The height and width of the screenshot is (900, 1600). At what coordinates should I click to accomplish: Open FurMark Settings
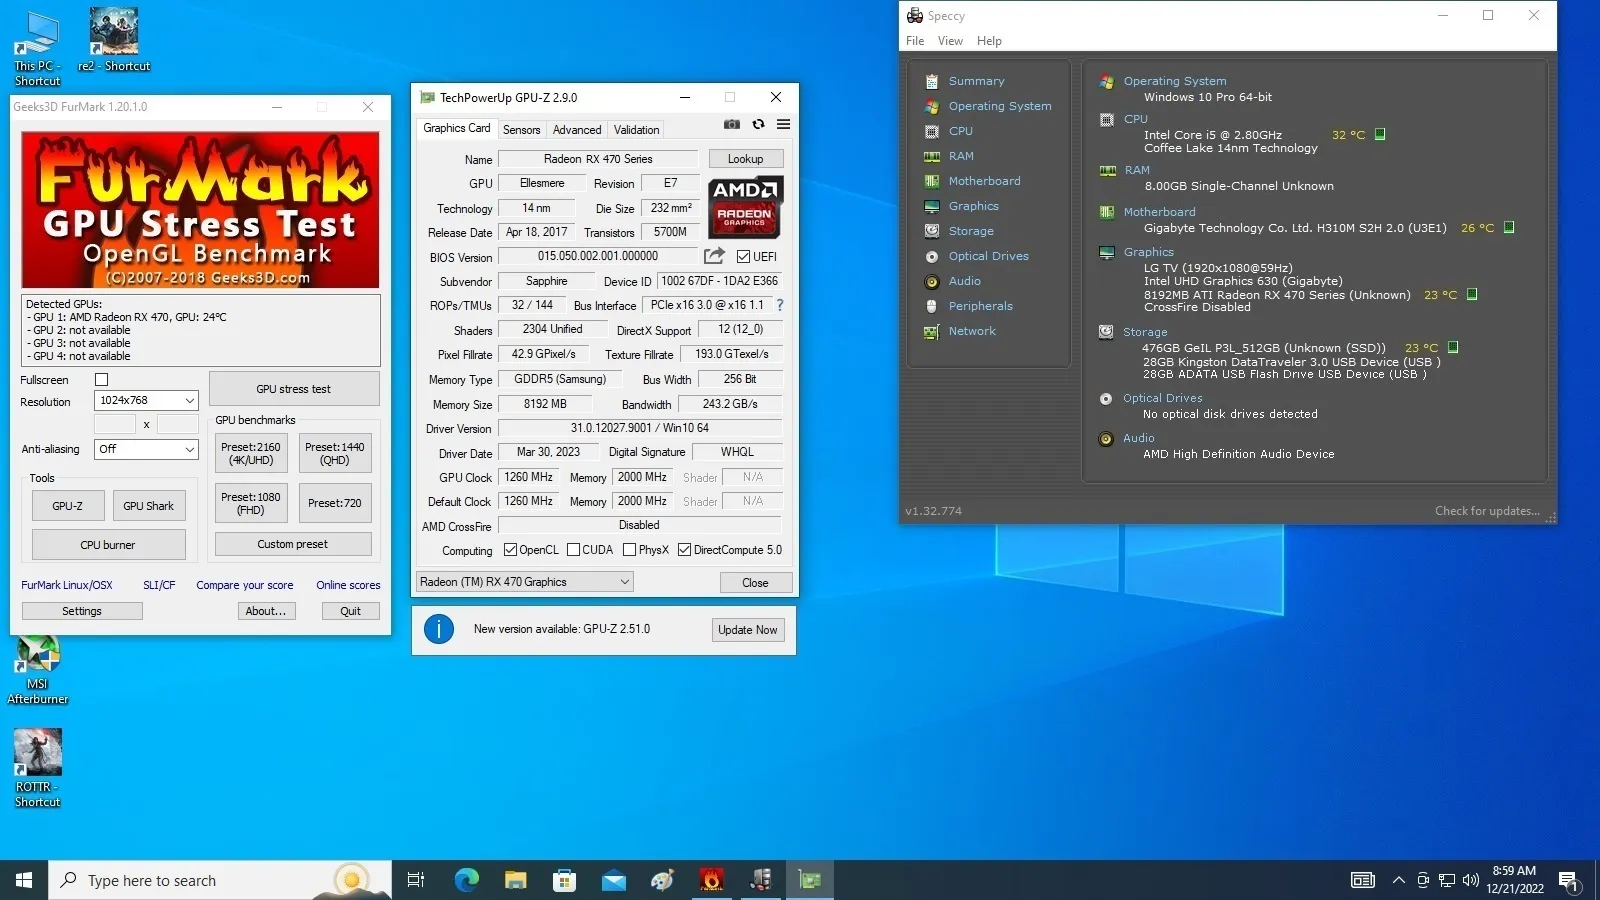pos(82,611)
